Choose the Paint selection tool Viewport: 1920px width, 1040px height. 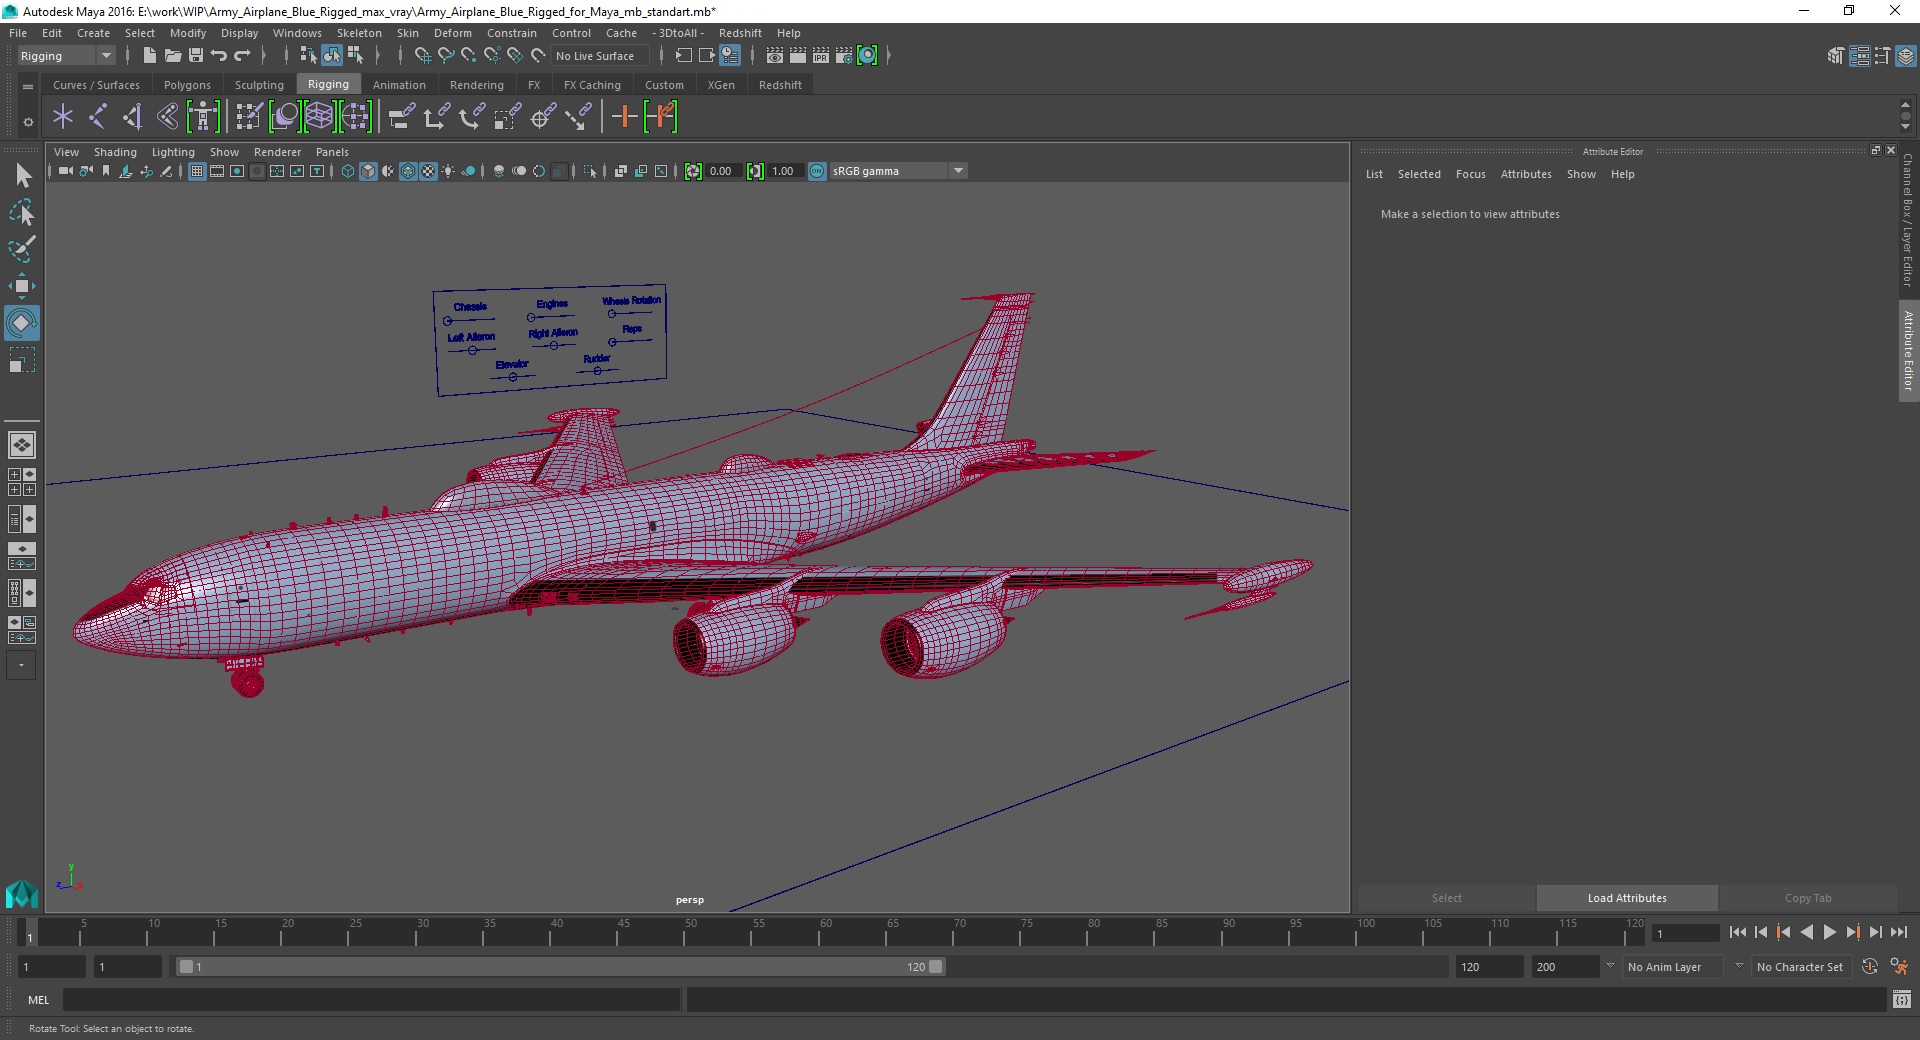[22, 248]
